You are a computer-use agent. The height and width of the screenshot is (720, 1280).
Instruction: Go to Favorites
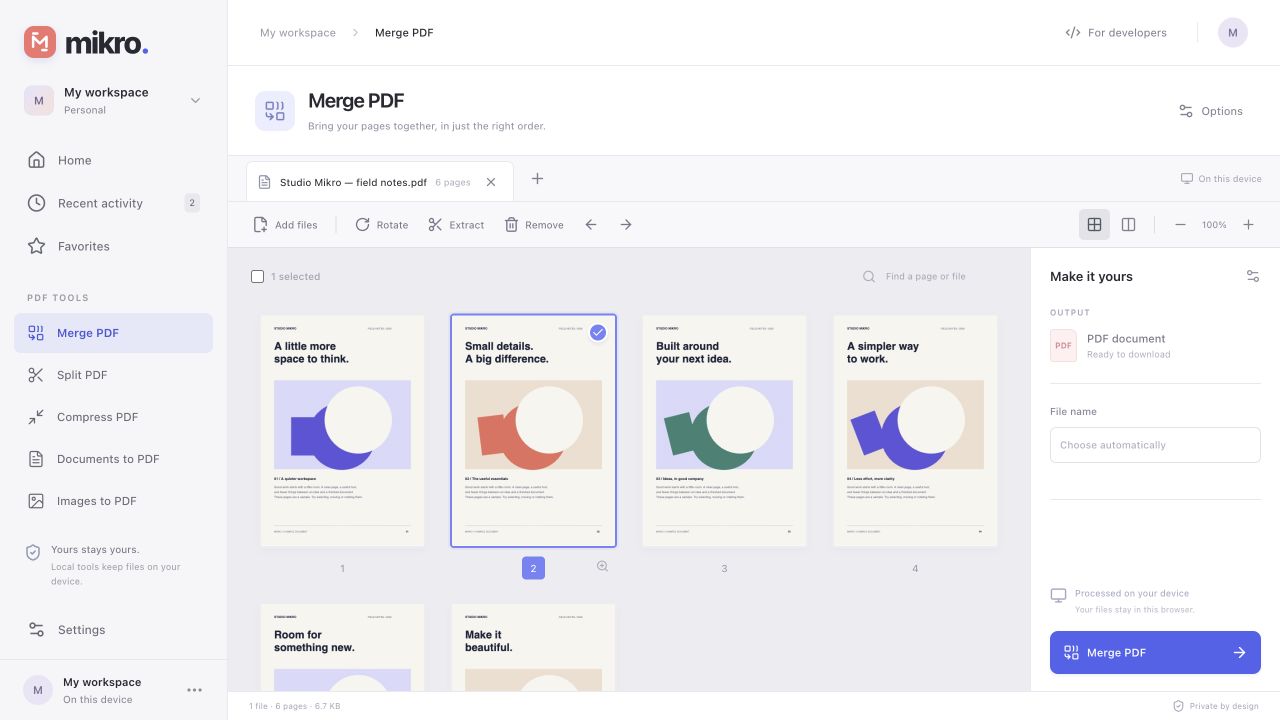pos(113,246)
